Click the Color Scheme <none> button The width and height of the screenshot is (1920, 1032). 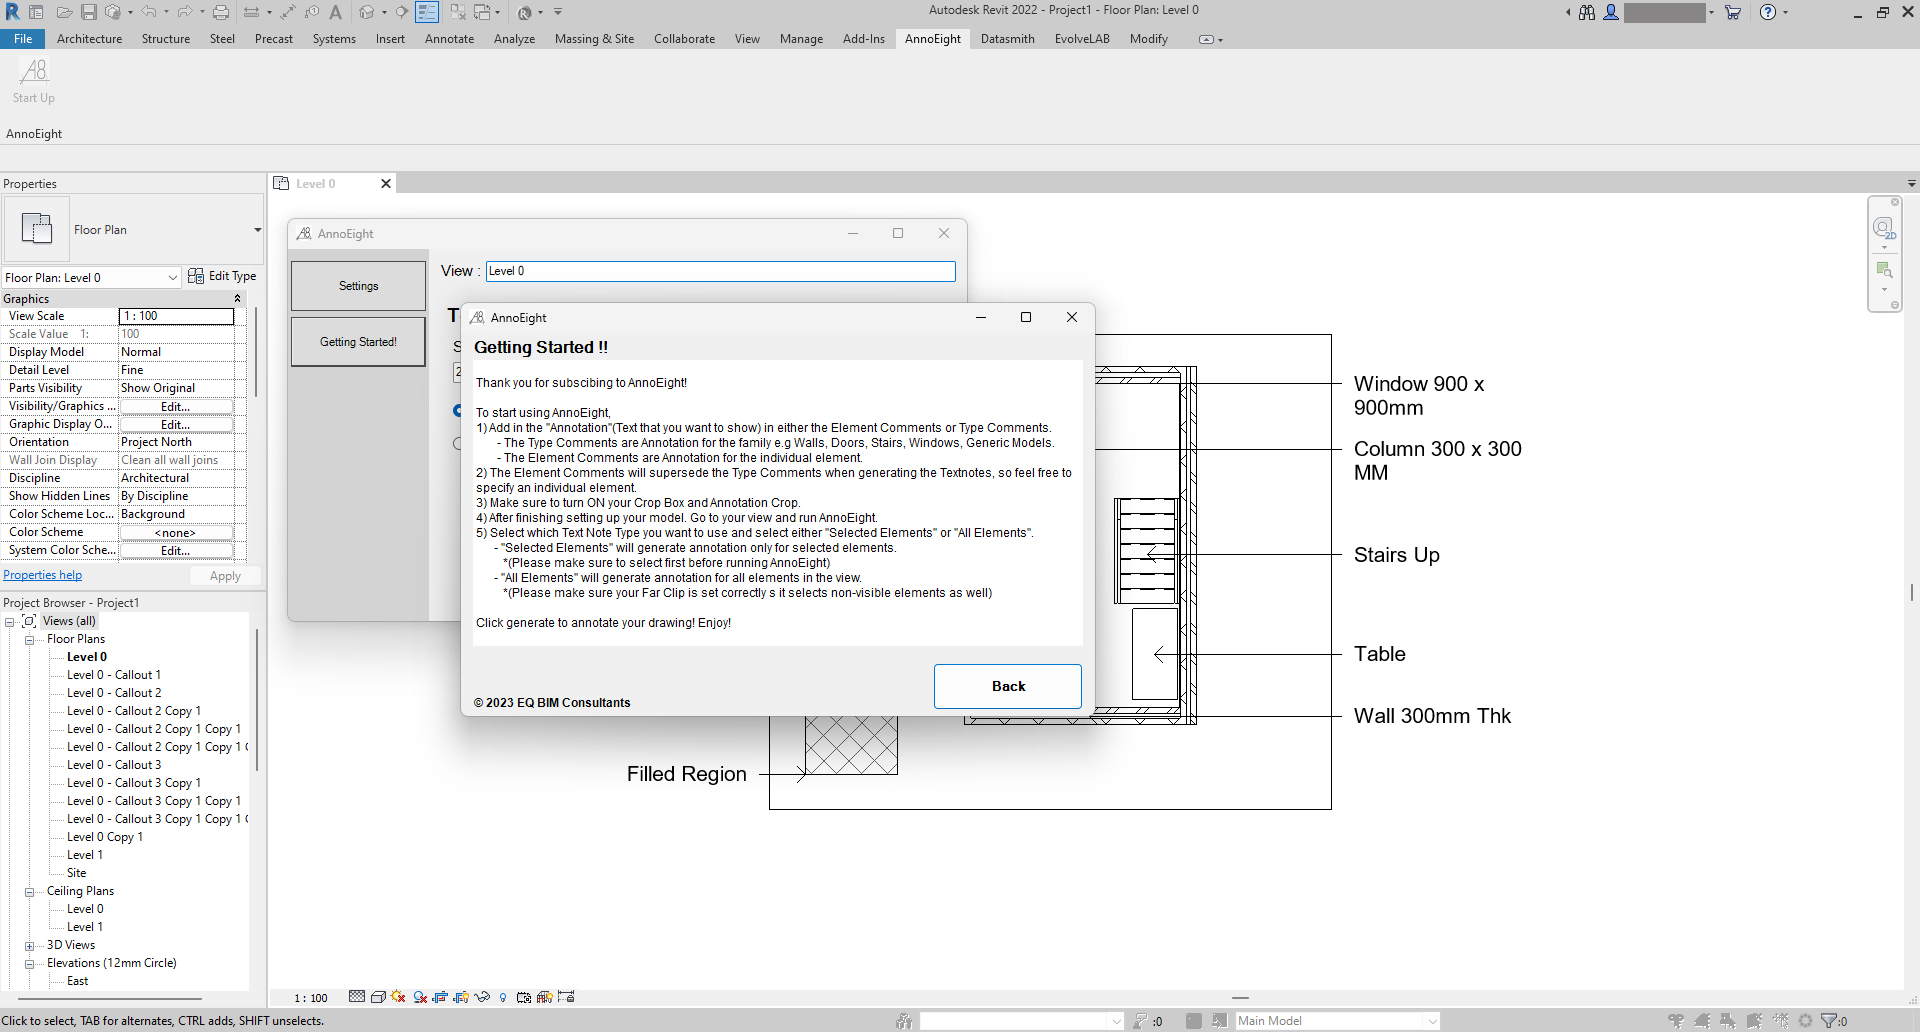point(176,532)
